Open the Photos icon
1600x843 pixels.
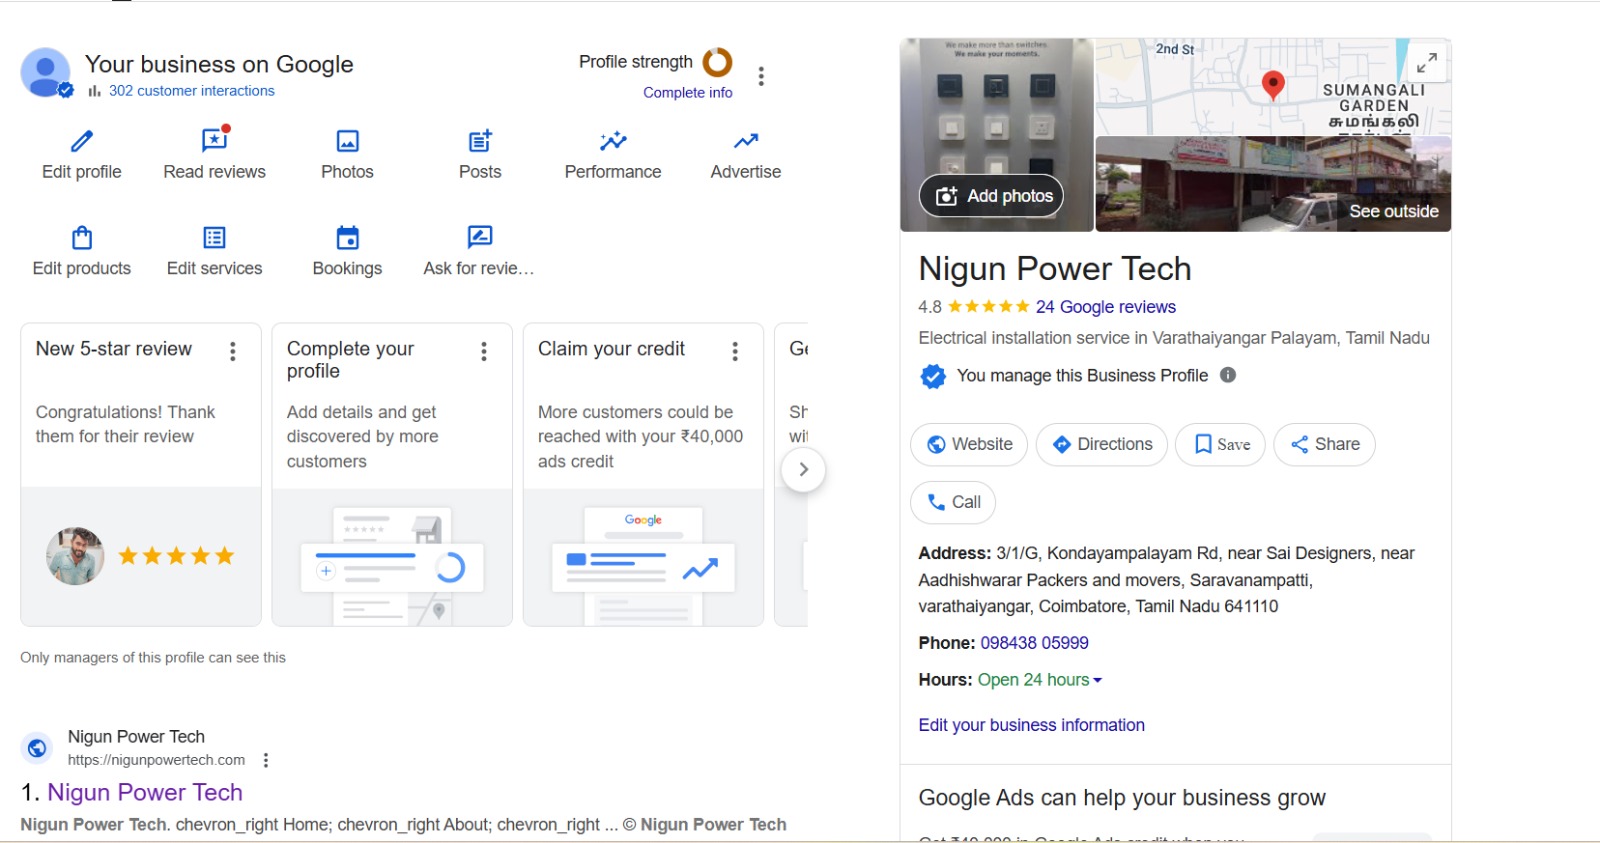[347, 141]
